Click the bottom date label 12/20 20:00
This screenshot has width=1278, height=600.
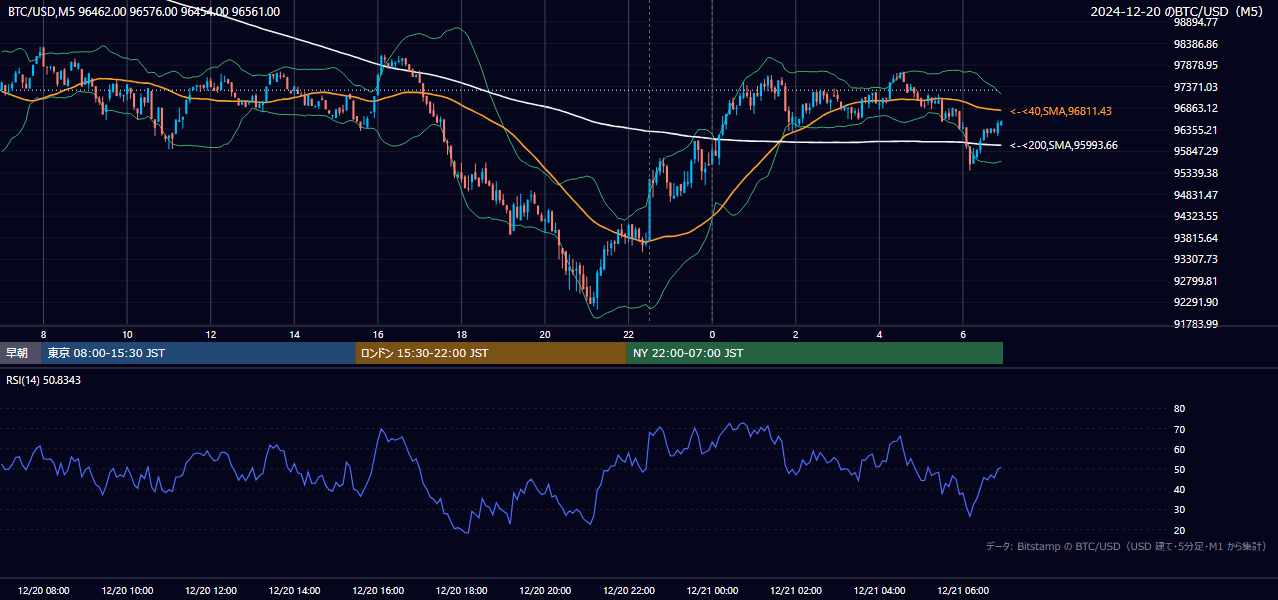(x=545, y=591)
